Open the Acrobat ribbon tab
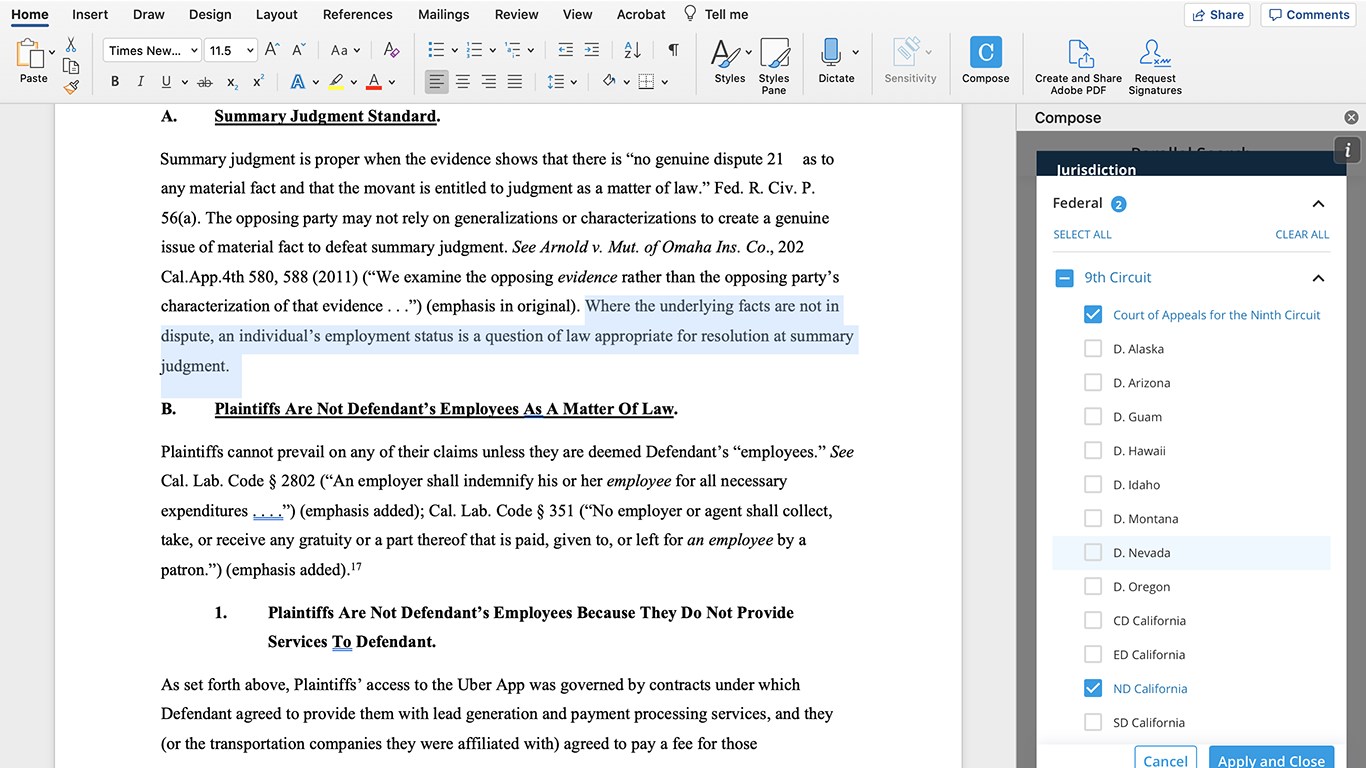 tap(641, 14)
